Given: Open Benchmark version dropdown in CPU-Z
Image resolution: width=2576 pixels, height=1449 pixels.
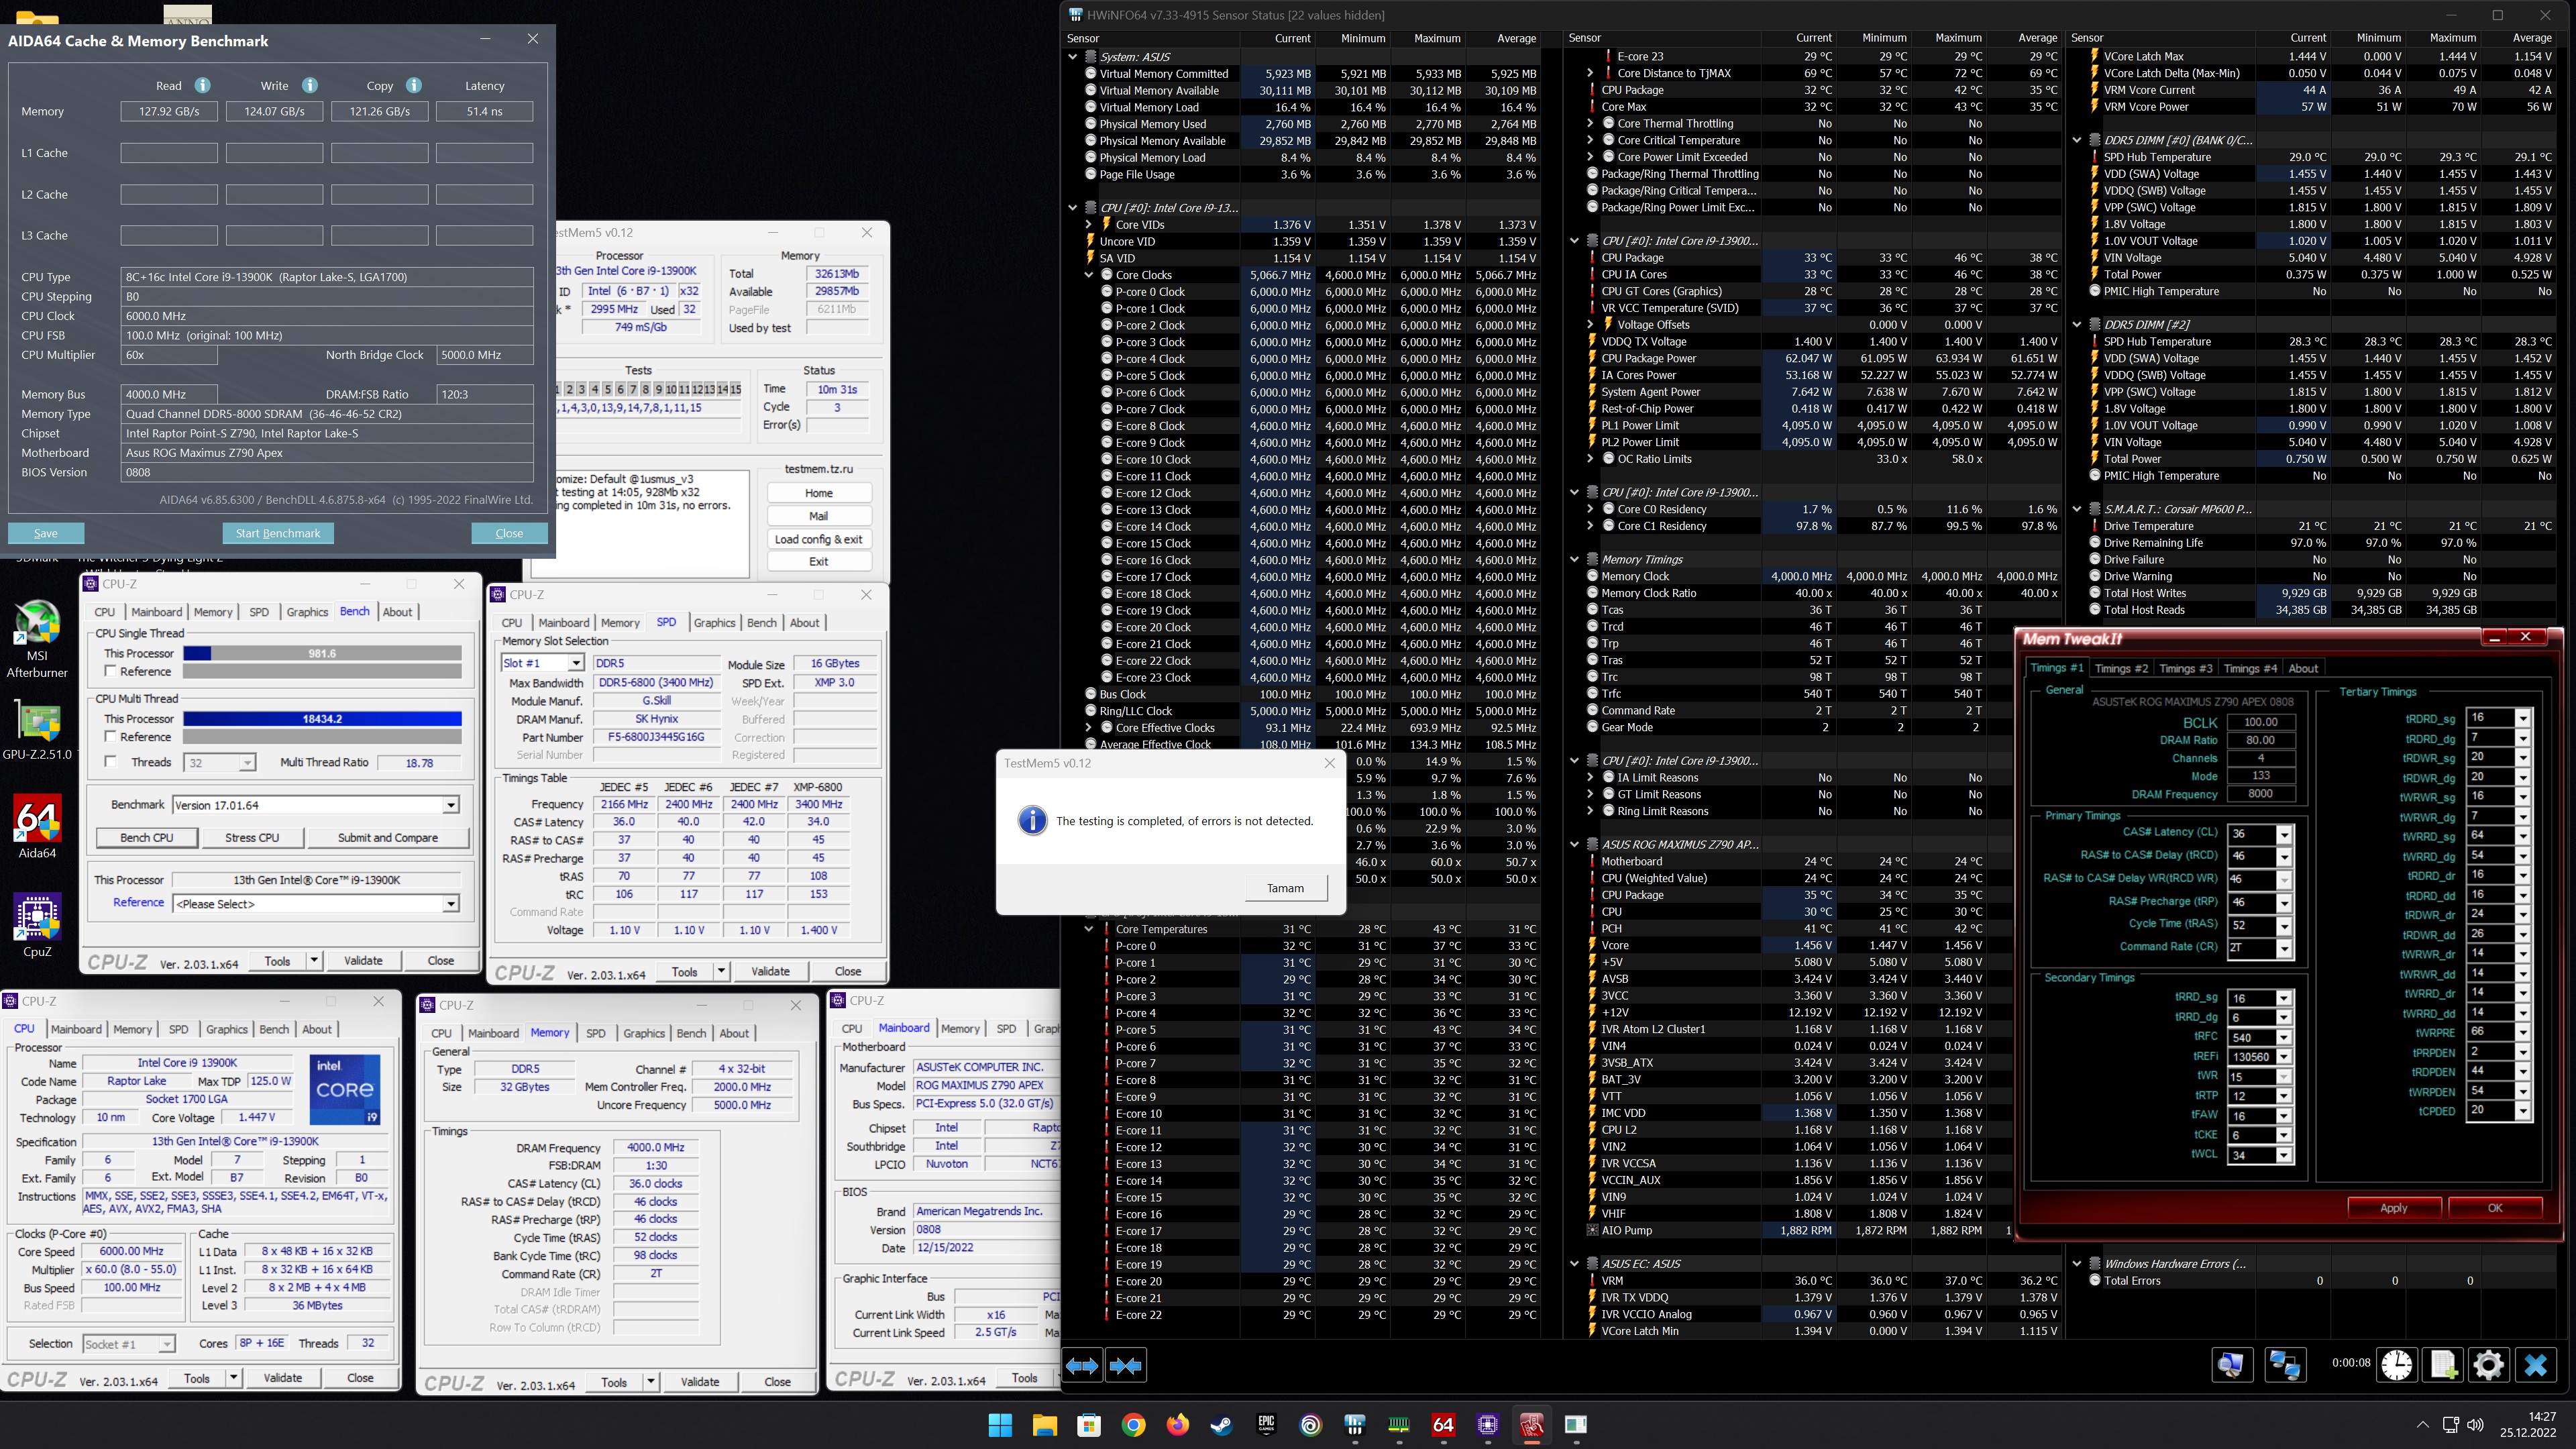Looking at the screenshot, I should pyautogui.click(x=450, y=805).
